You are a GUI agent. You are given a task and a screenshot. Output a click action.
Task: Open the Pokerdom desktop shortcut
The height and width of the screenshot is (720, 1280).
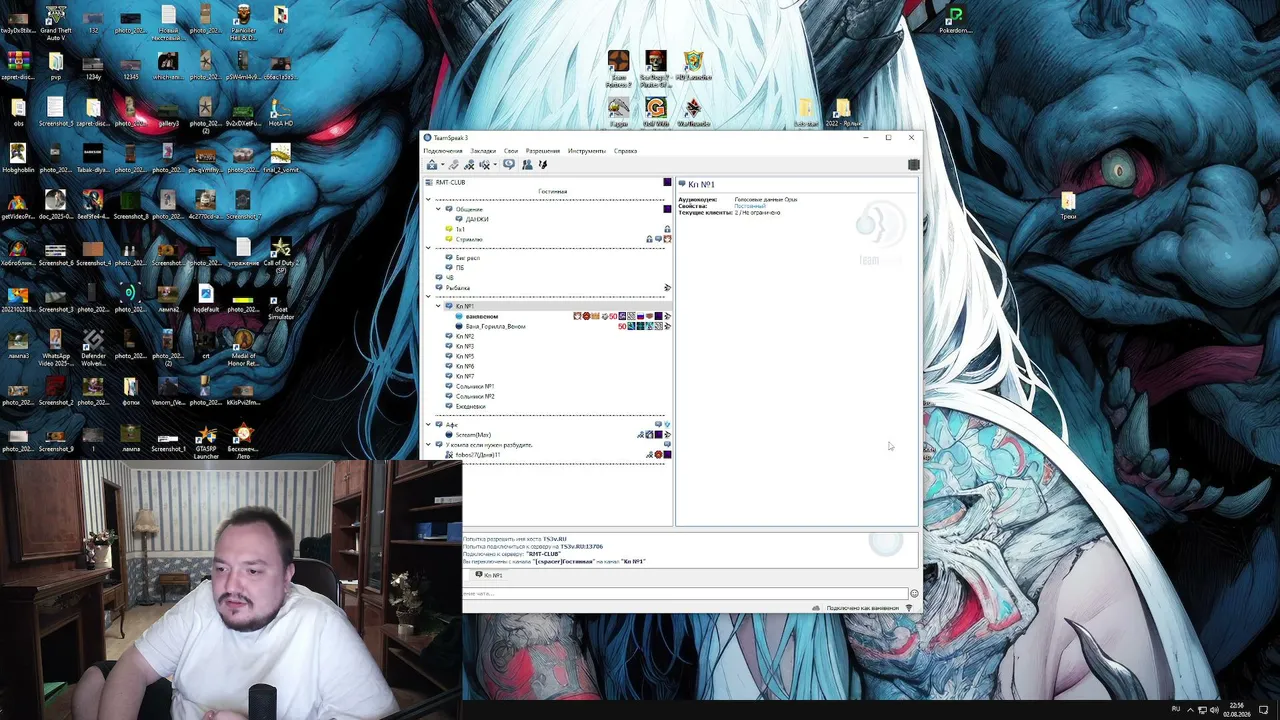pos(956,20)
